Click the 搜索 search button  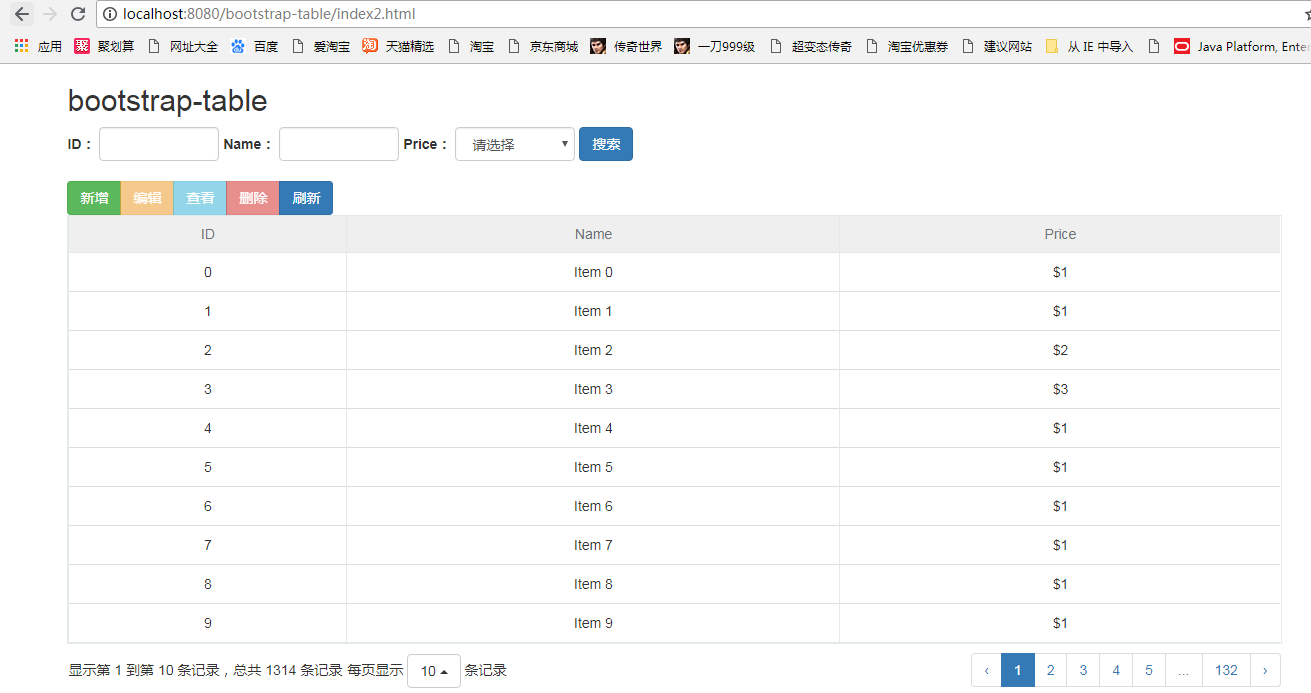pos(605,144)
